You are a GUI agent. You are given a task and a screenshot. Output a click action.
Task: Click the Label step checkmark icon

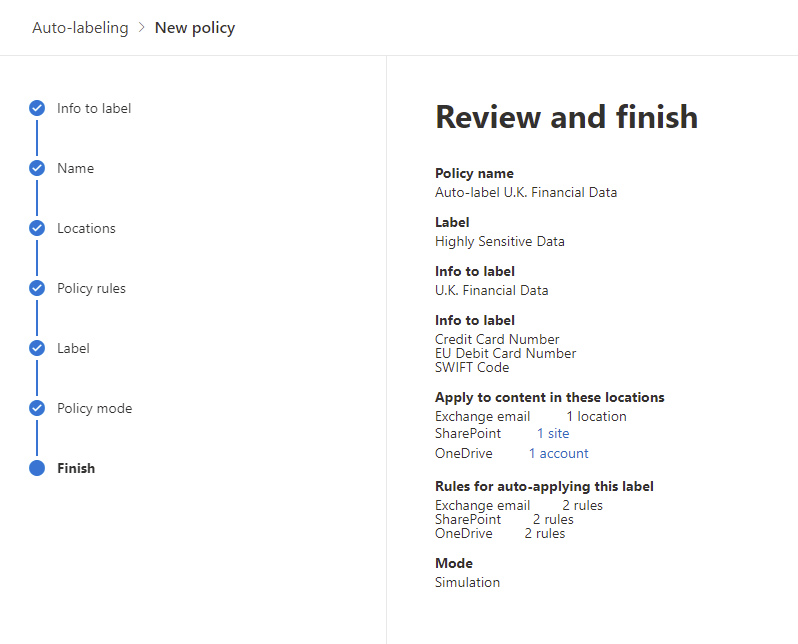click(37, 348)
